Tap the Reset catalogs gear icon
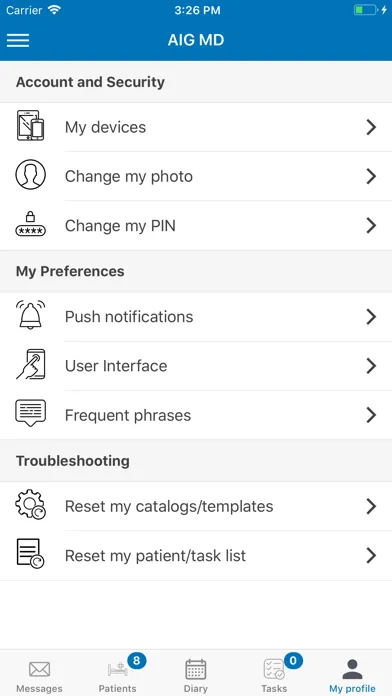Viewport: 392px width, 696px height. pyautogui.click(x=30, y=505)
